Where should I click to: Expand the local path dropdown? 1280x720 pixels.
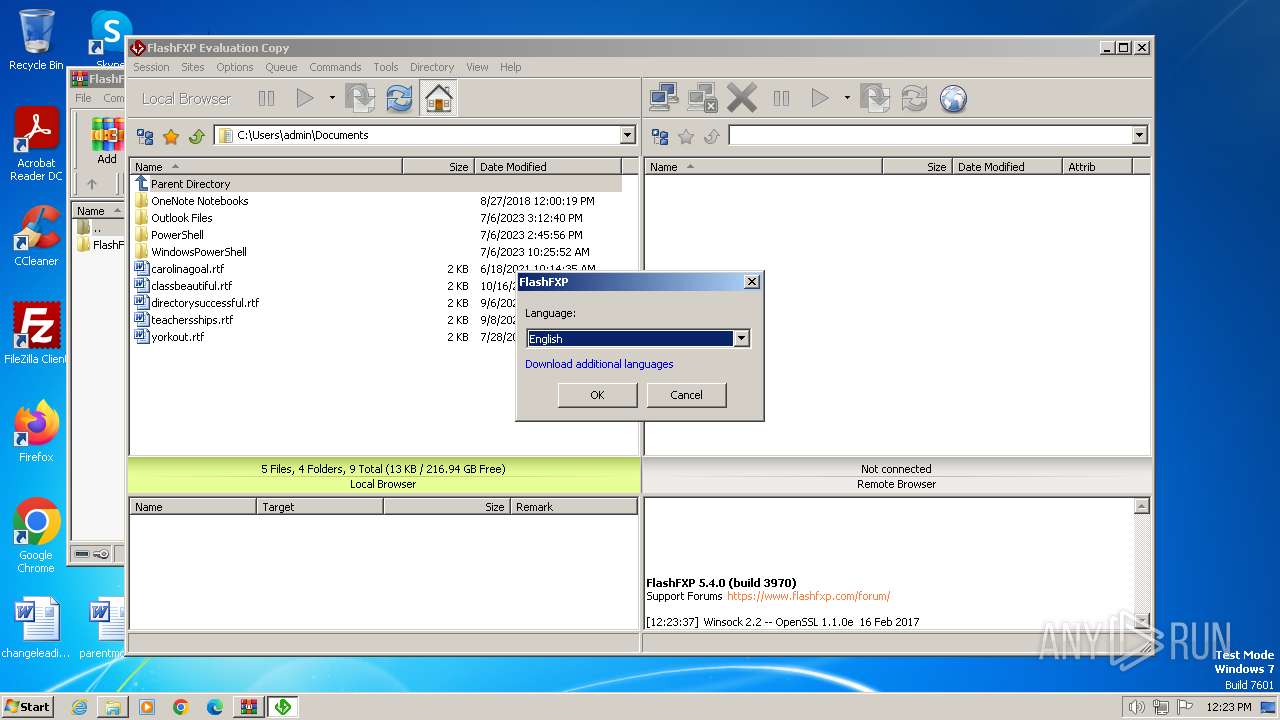(x=628, y=135)
